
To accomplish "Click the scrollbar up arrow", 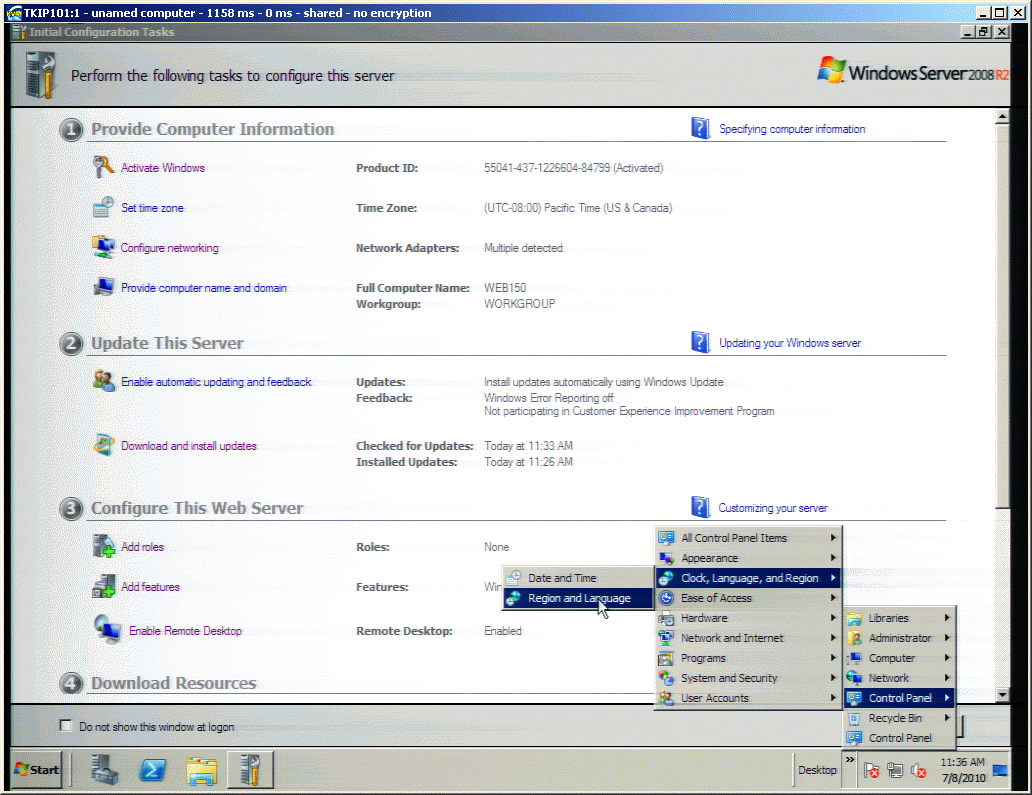I will (x=1002, y=116).
